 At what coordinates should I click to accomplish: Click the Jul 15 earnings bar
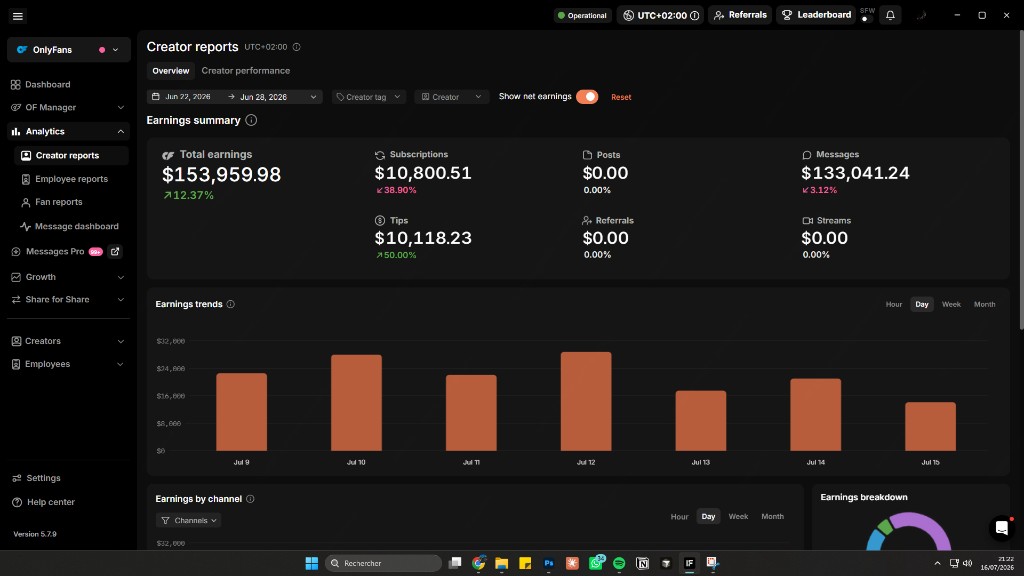point(930,426)
